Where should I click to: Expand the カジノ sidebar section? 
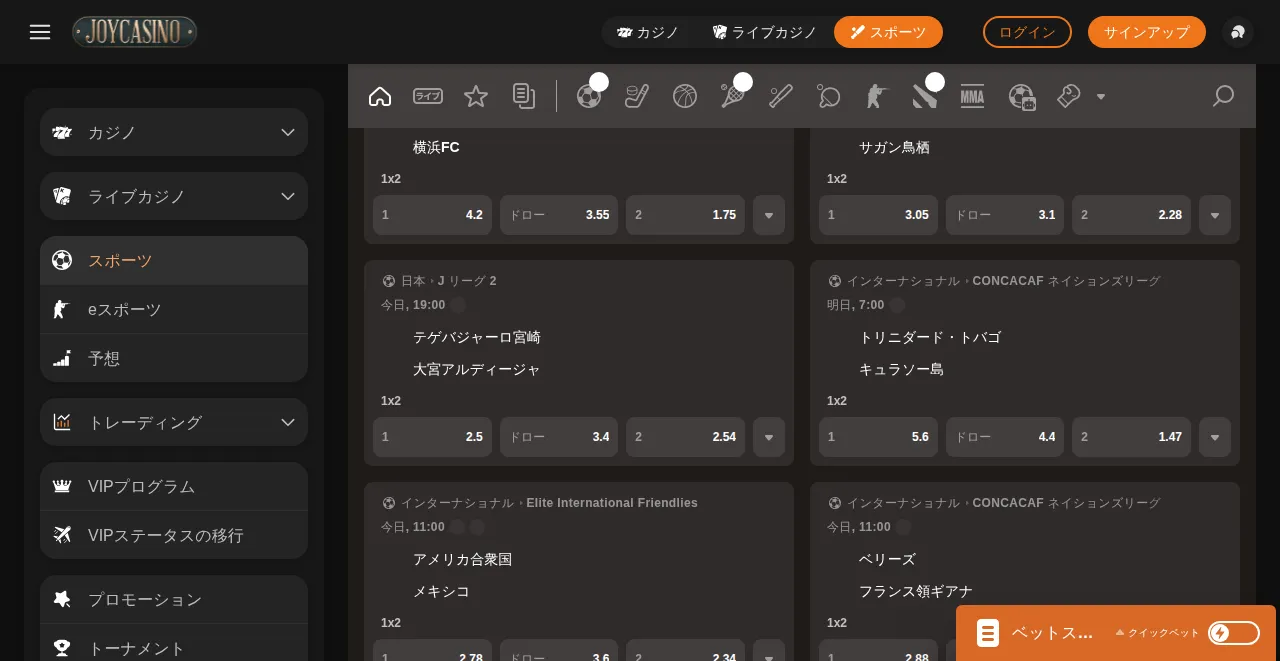(174, 132)
